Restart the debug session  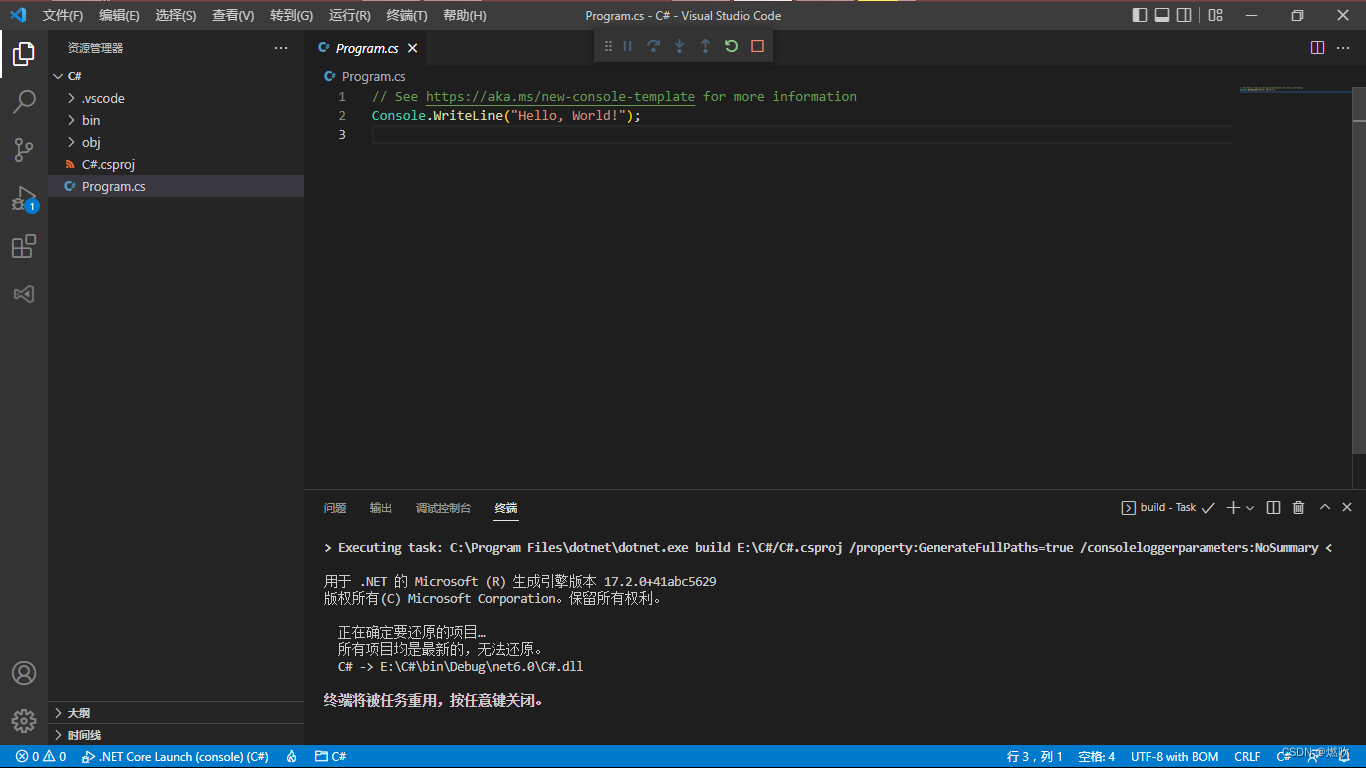[731, 46]
